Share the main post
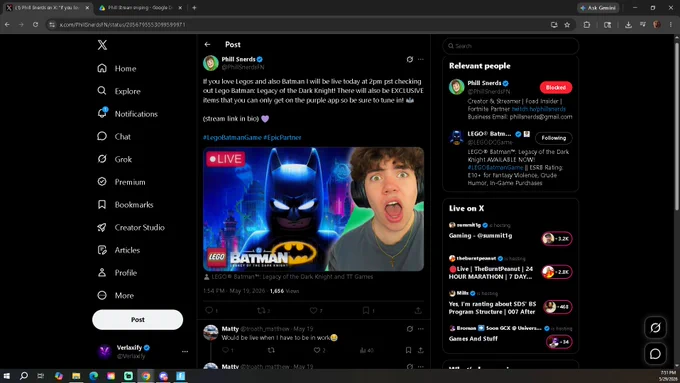 point(418,310)
